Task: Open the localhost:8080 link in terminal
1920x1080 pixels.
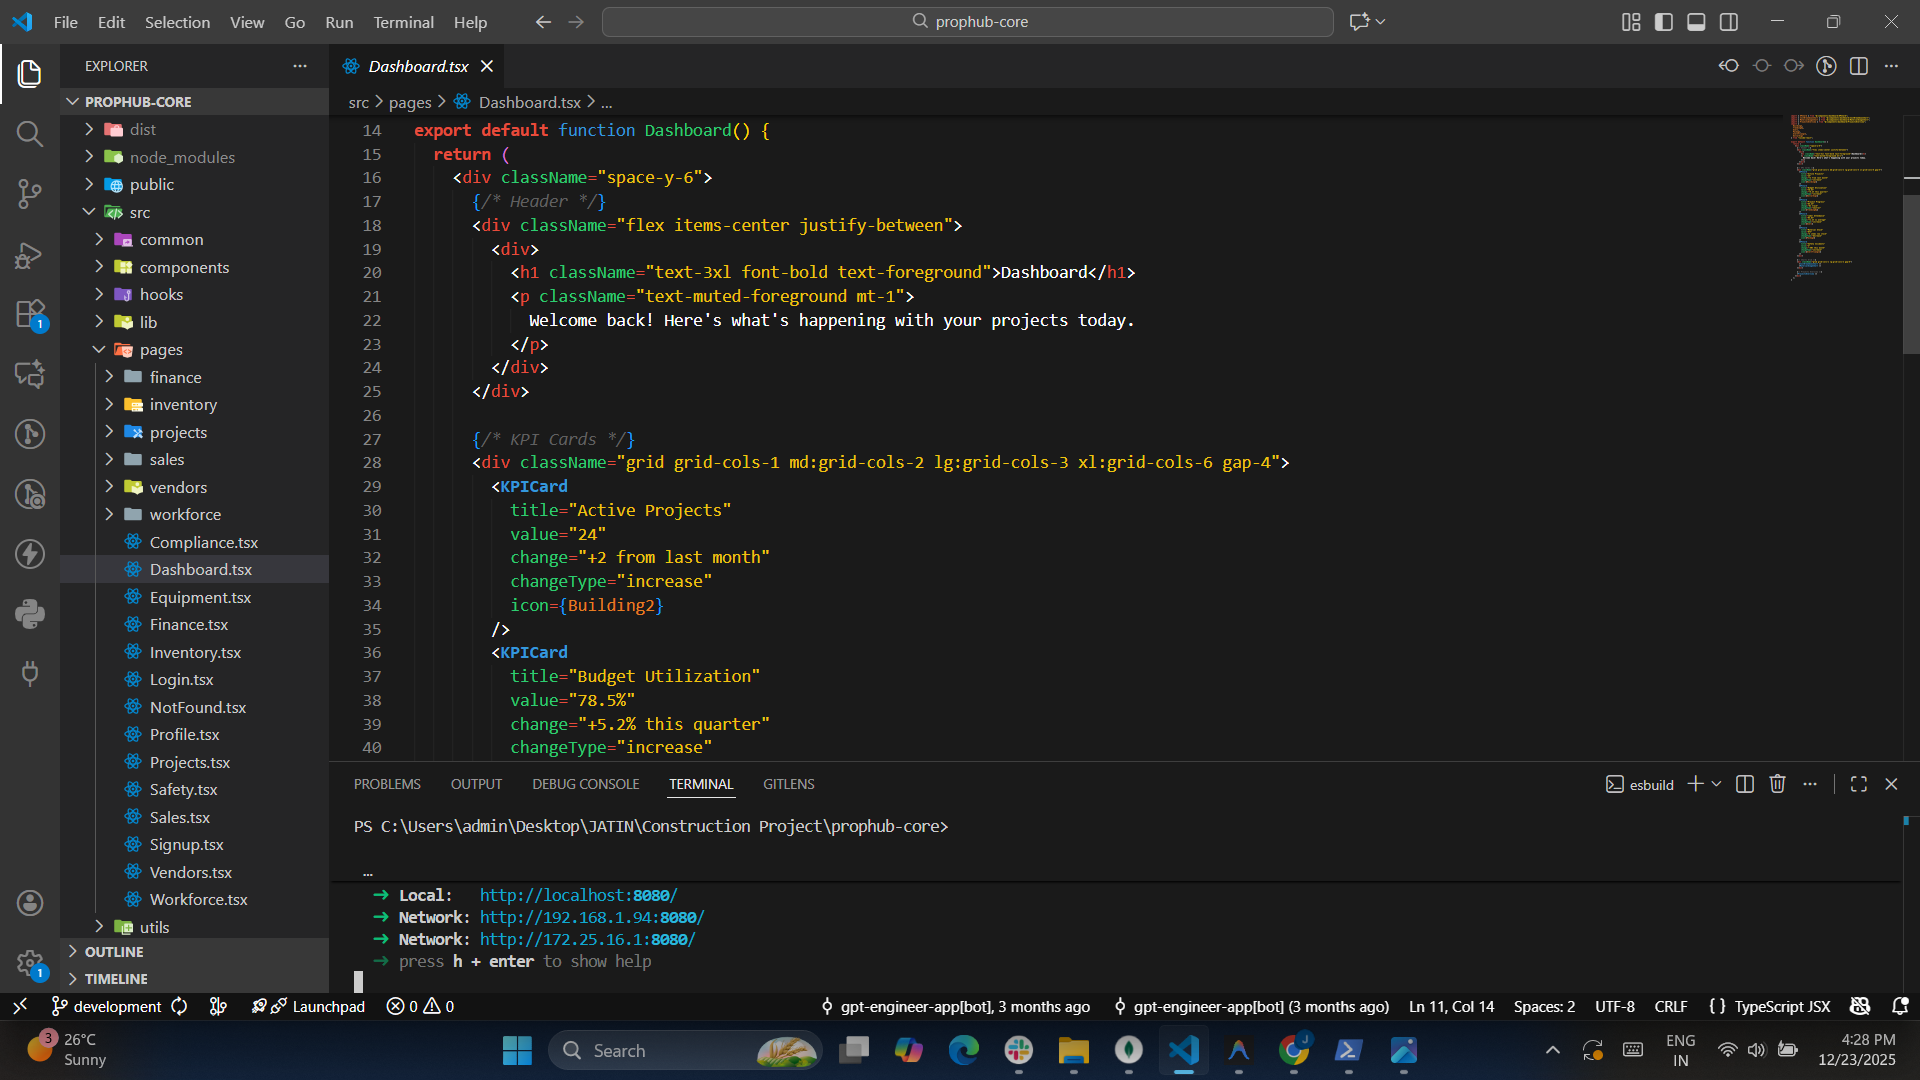Action: pos(578,896)
